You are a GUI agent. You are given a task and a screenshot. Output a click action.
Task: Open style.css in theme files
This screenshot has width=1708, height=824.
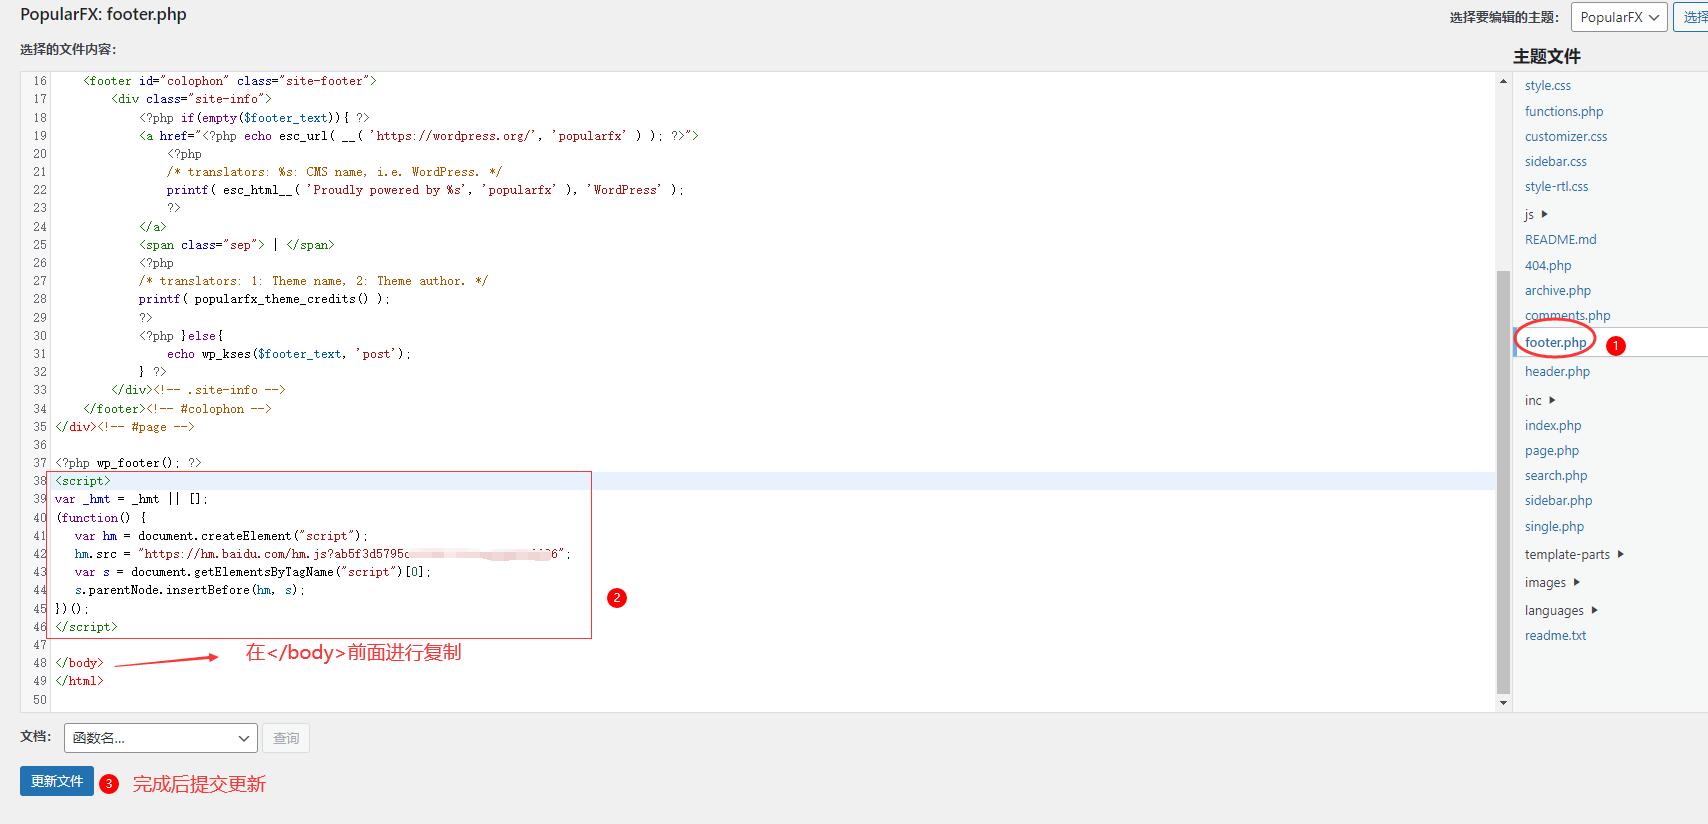coord(1547,86)
